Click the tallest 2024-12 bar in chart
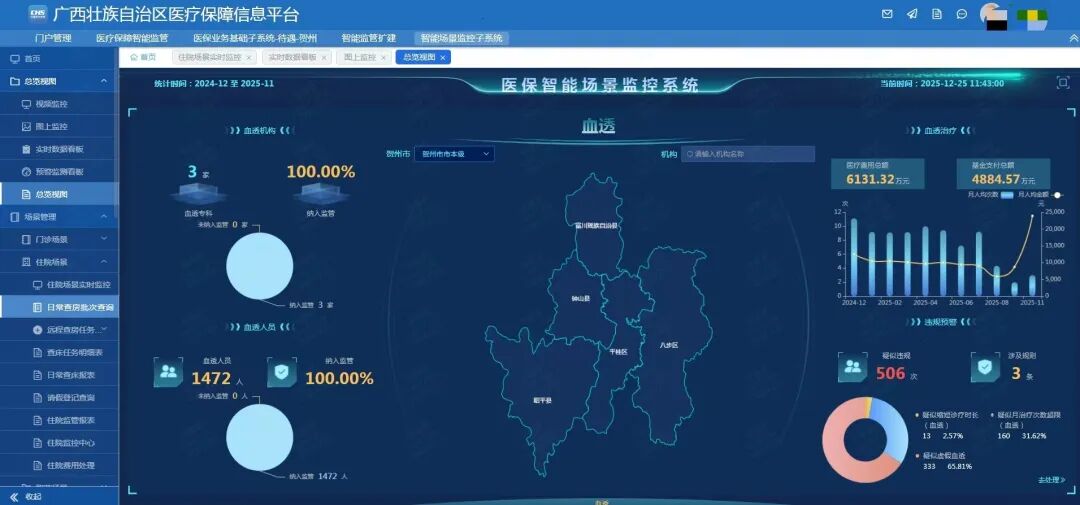The width and height of the screenshot is (1080, 505). click(x=853, y=257)
